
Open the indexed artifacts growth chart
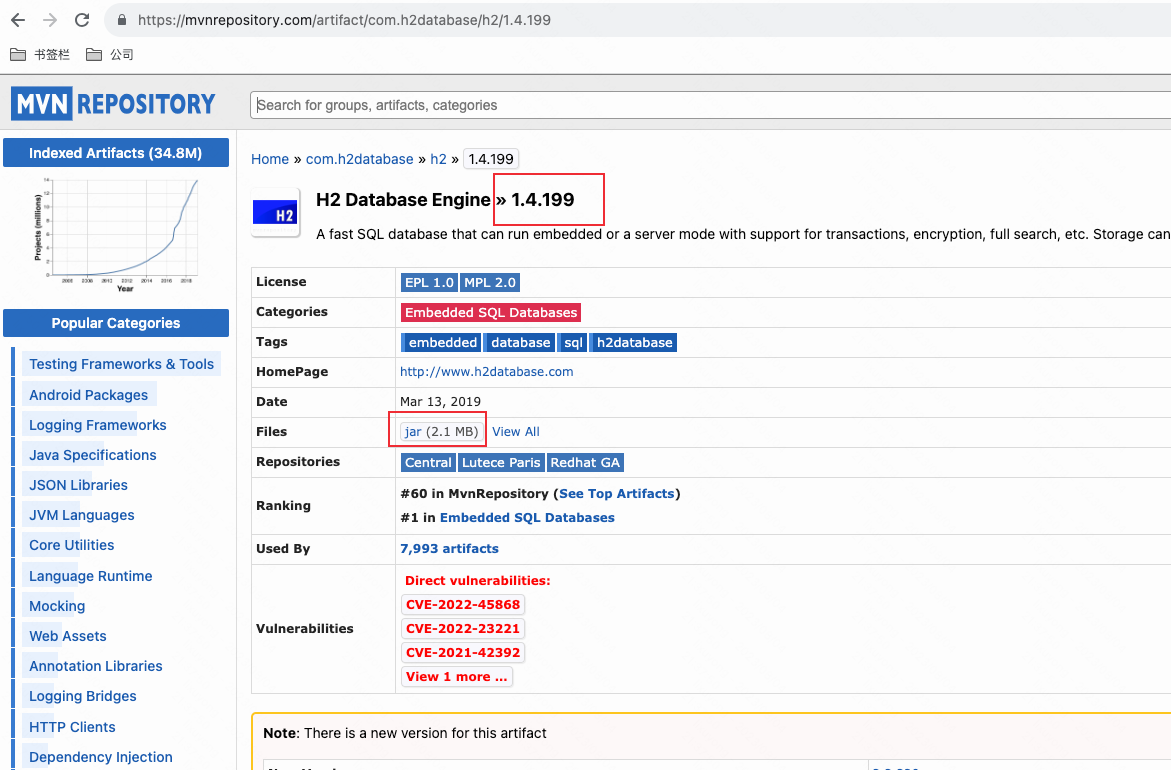click(x=116, y=236)
